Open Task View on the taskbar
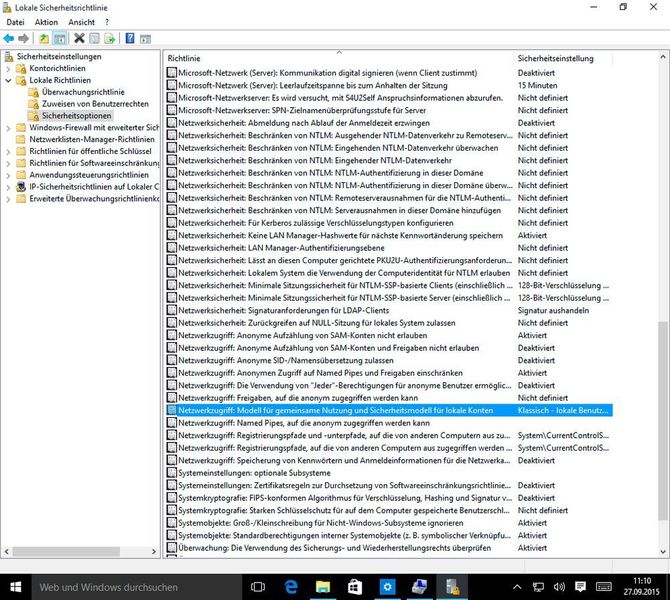The image size is (670, 600). (258, 587)
